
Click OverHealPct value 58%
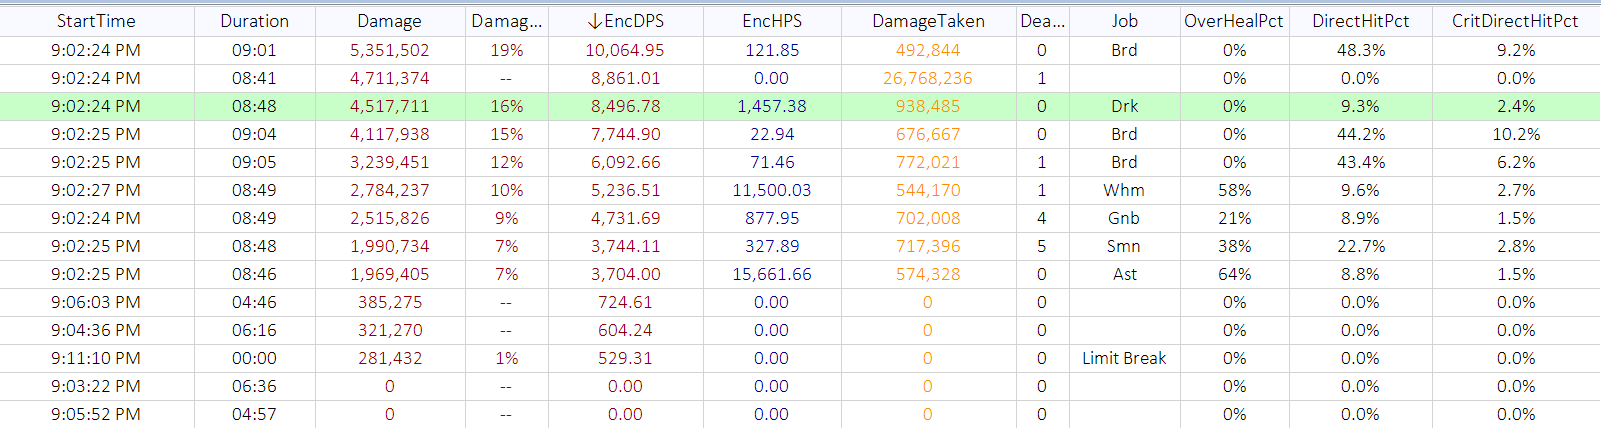coord(1234,190)
